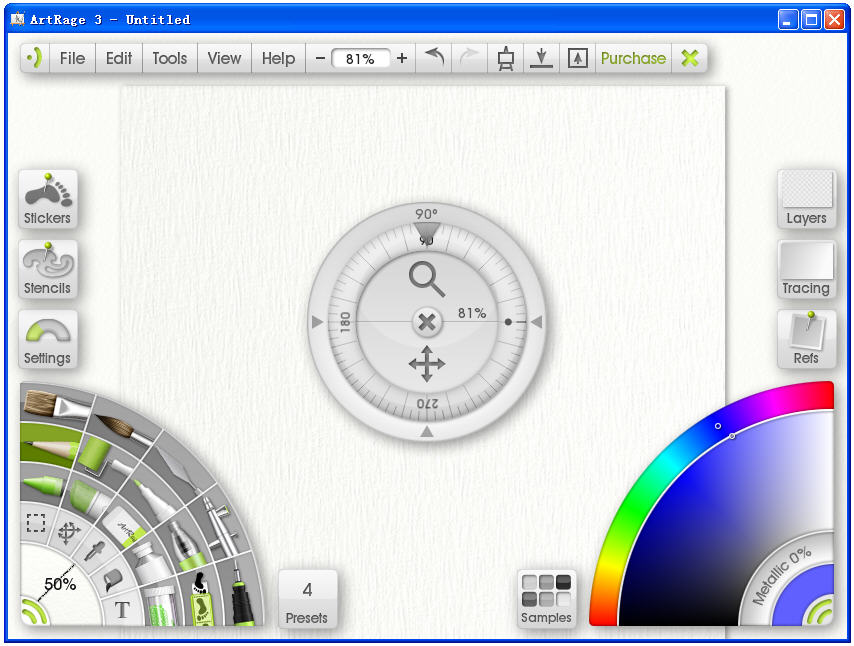Select the Felt Pen marker tool
Screen dimensions: 854x646
[x=155, y=498]
